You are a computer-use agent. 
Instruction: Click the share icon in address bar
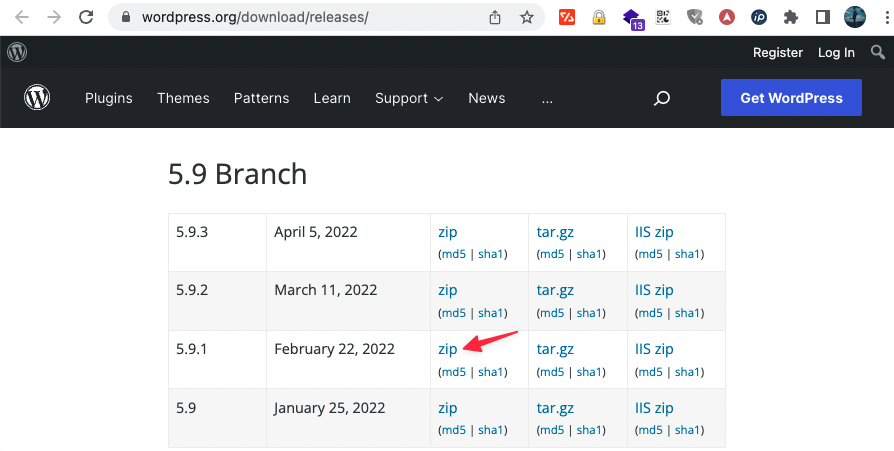(495, 18)
